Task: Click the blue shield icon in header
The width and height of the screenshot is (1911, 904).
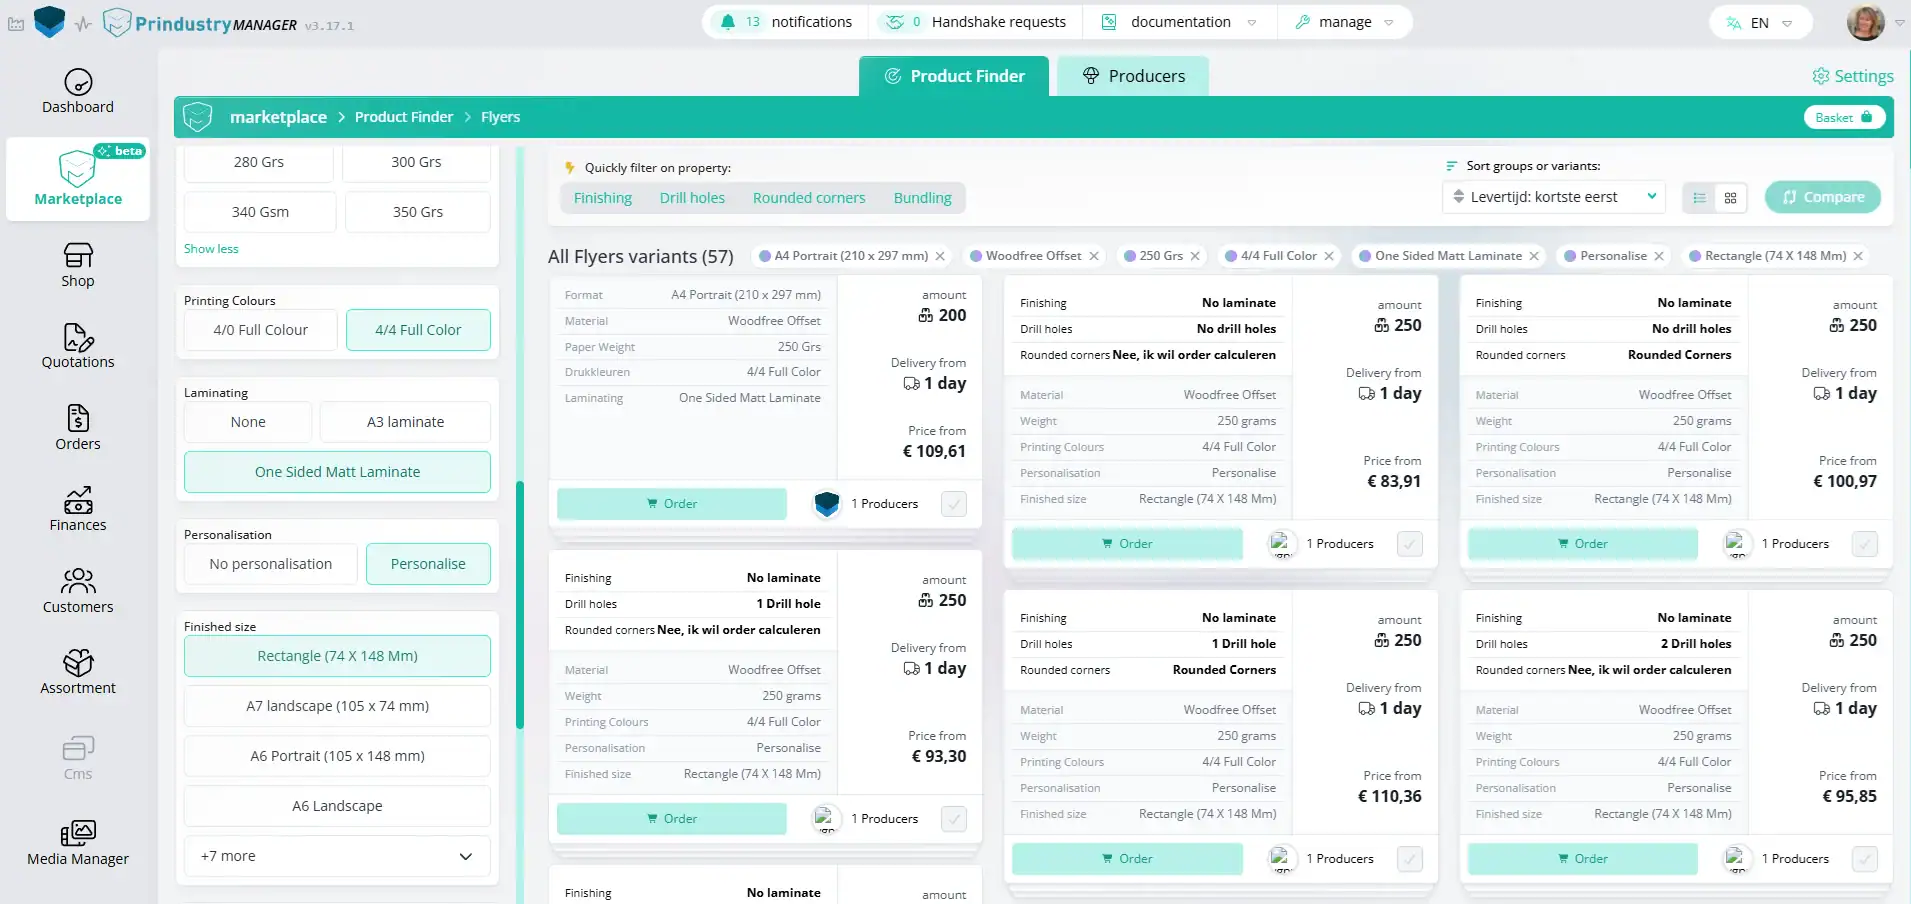Action: pyautogui.click(x=49, y=22)
